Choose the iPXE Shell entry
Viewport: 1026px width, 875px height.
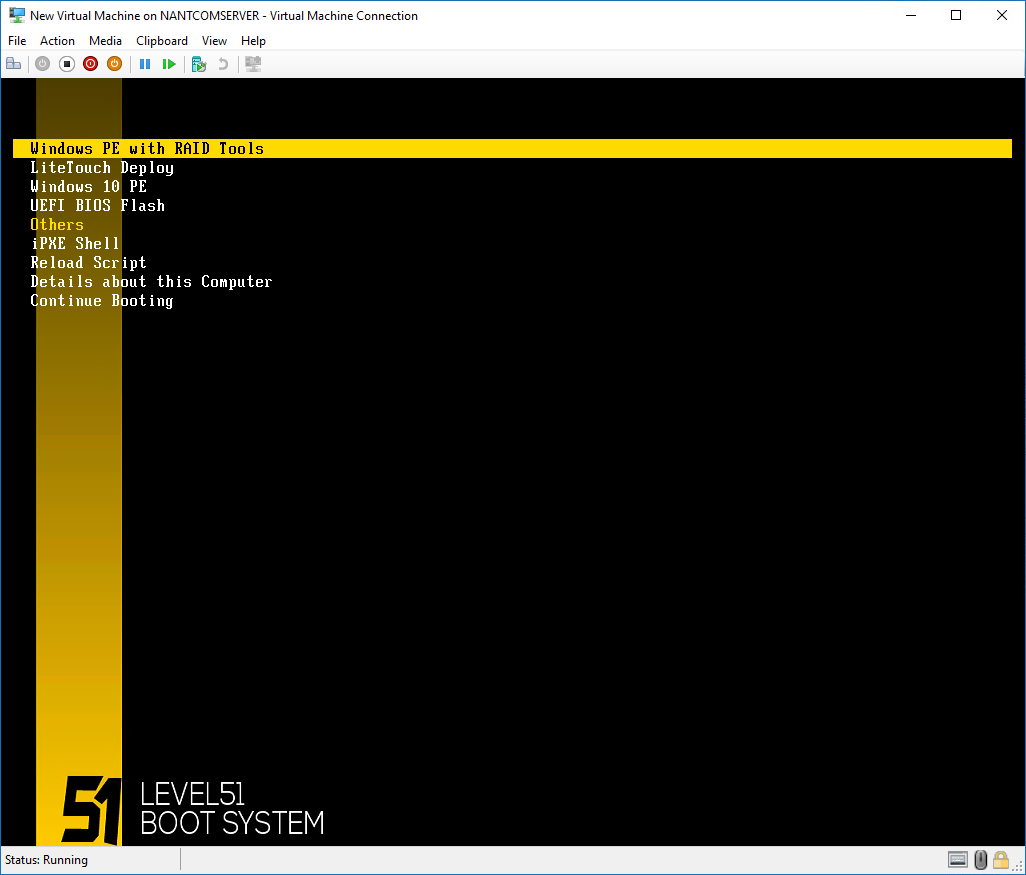(x=75, y=244)
